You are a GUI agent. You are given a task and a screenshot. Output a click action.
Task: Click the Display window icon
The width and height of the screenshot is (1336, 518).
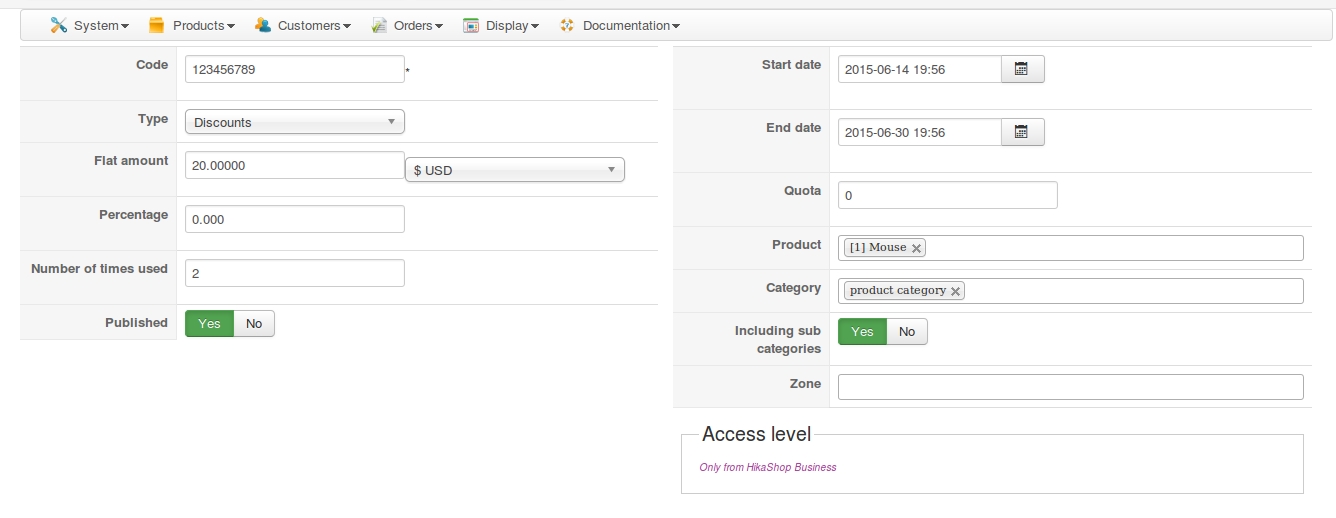coord(471,25)
